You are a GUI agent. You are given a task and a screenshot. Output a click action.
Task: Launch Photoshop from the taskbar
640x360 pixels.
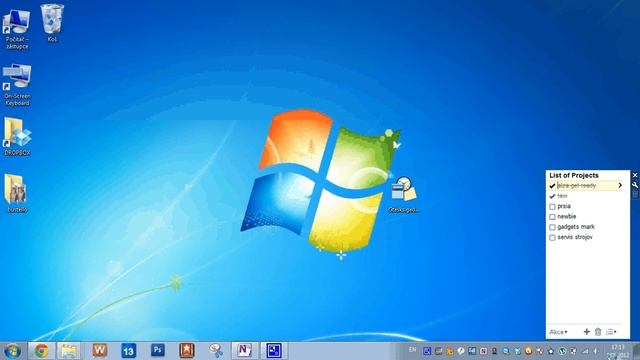[x=158, y=350]
